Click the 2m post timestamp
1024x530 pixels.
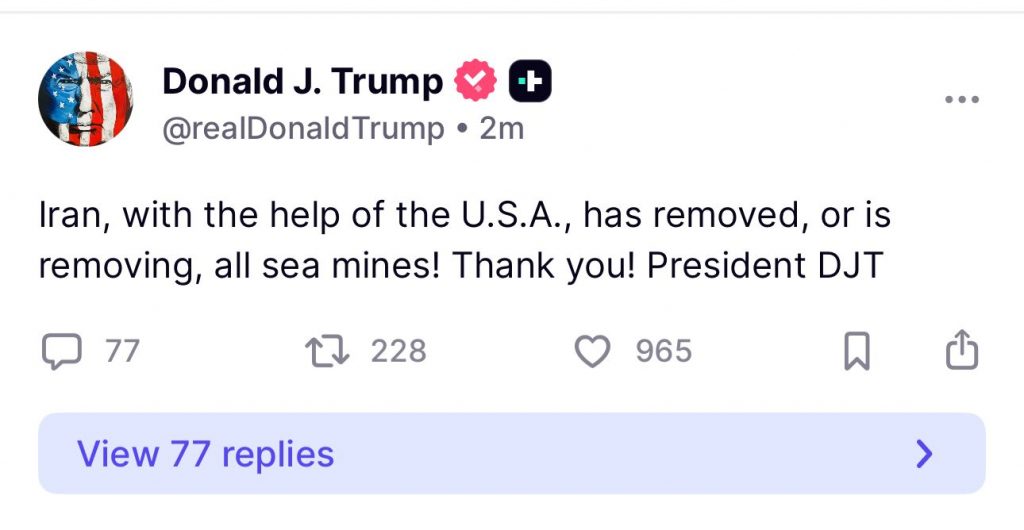click(x=502, y=129)
